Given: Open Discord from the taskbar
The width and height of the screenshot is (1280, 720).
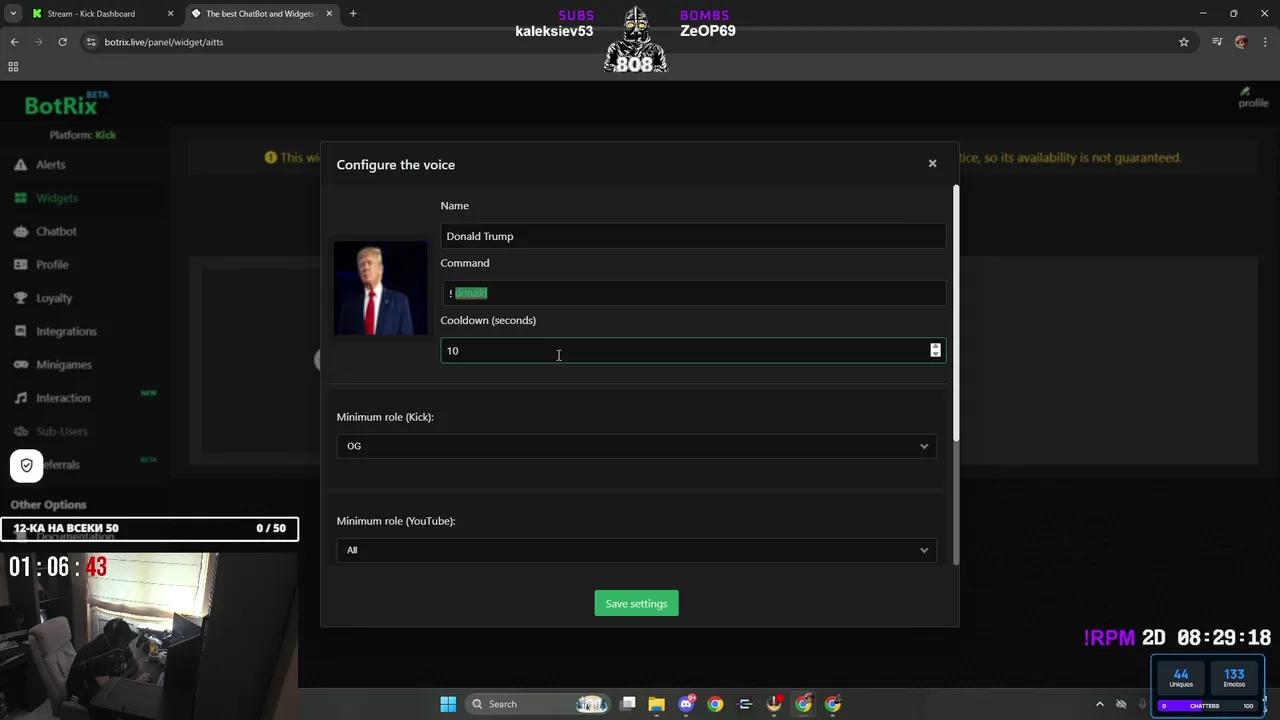Looking at the screenshot, I should click(x=686, y=704).
